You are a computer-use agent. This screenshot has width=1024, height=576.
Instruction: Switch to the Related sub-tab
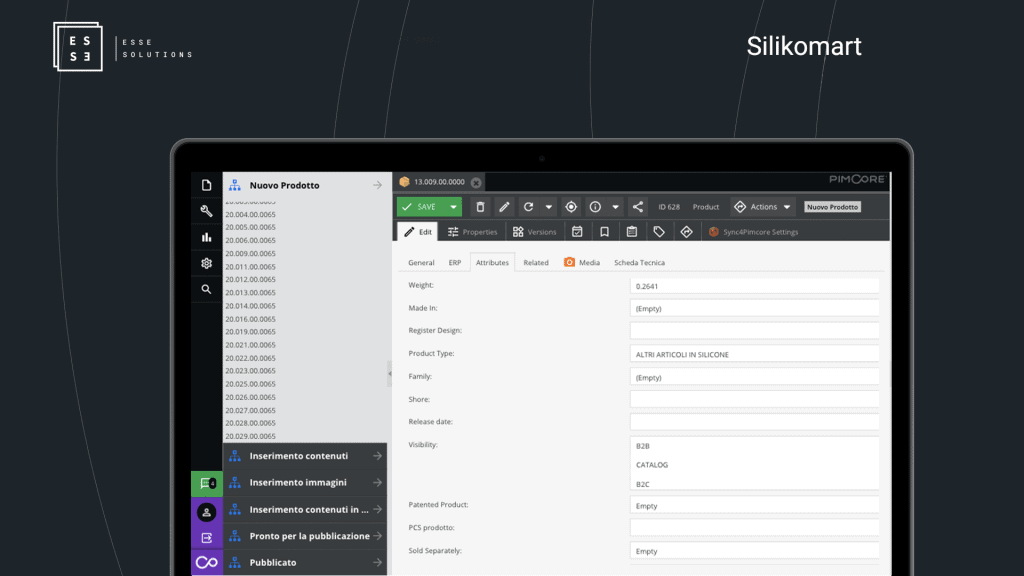click(536, 263)
